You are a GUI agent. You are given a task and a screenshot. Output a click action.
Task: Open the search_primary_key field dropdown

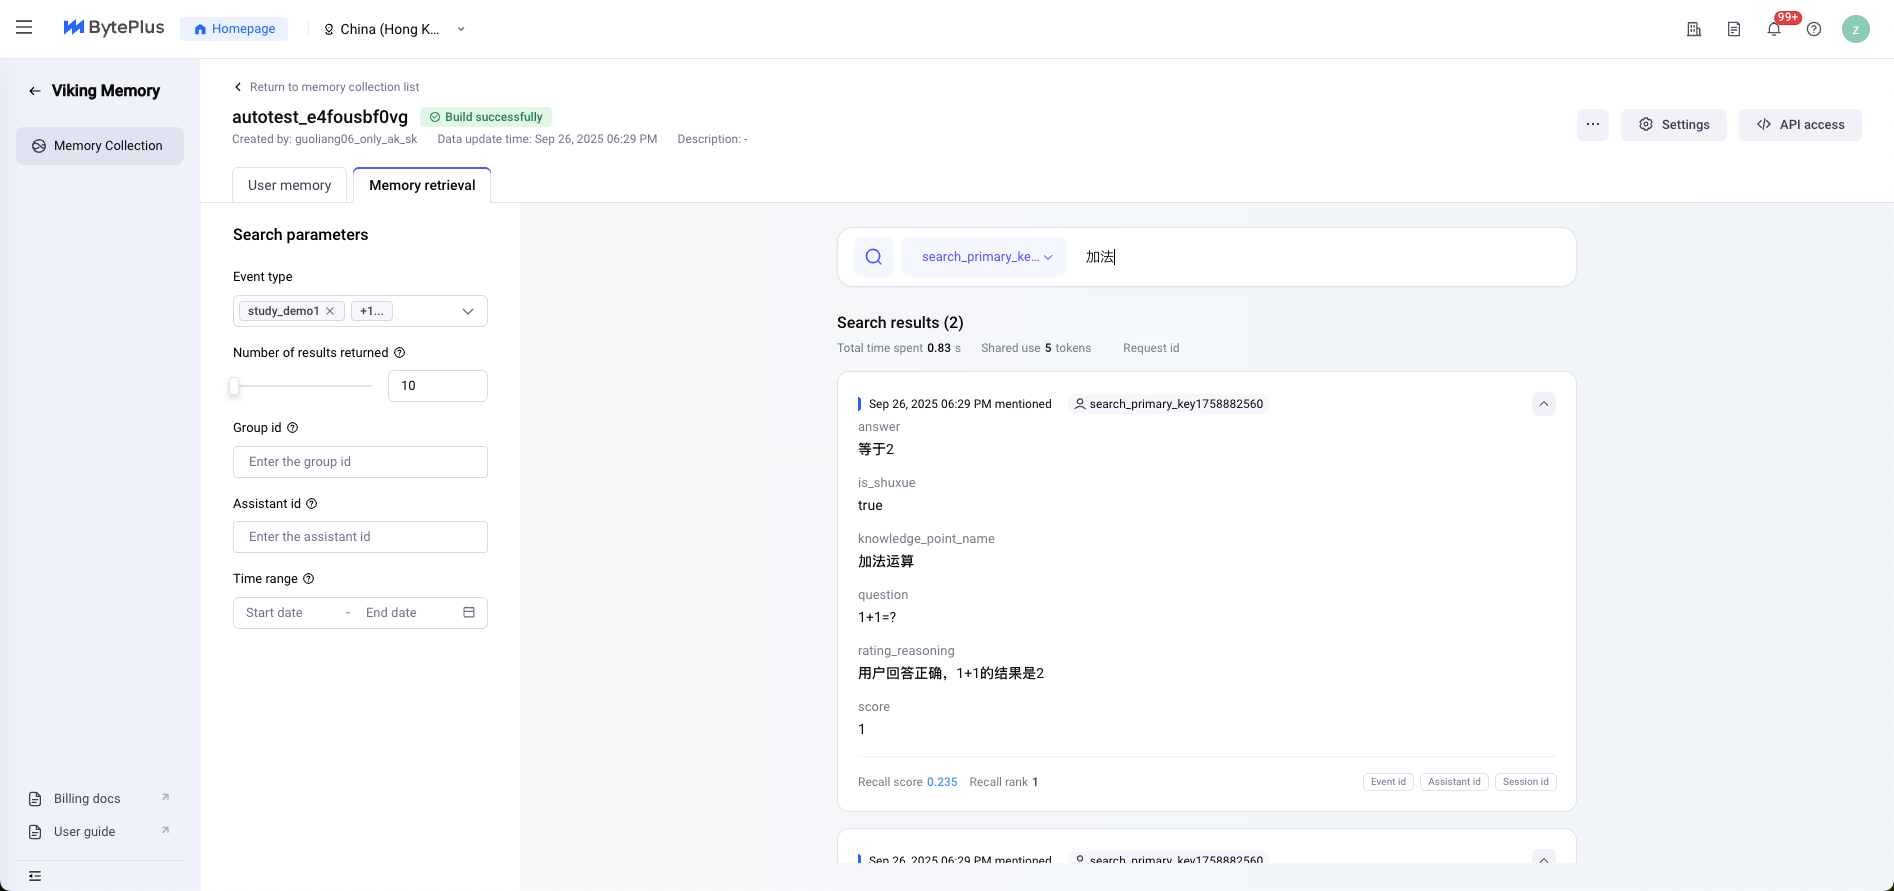[984, 257]
